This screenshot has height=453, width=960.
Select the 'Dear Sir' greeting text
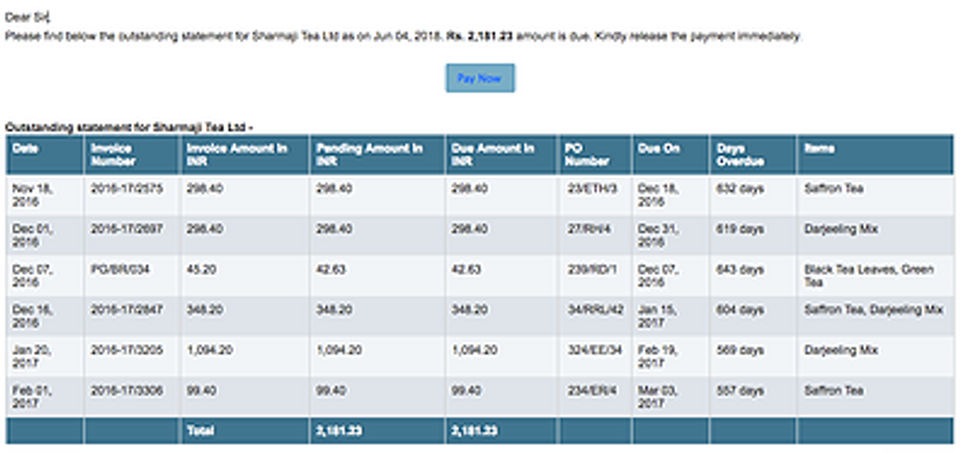pos(26,18)
